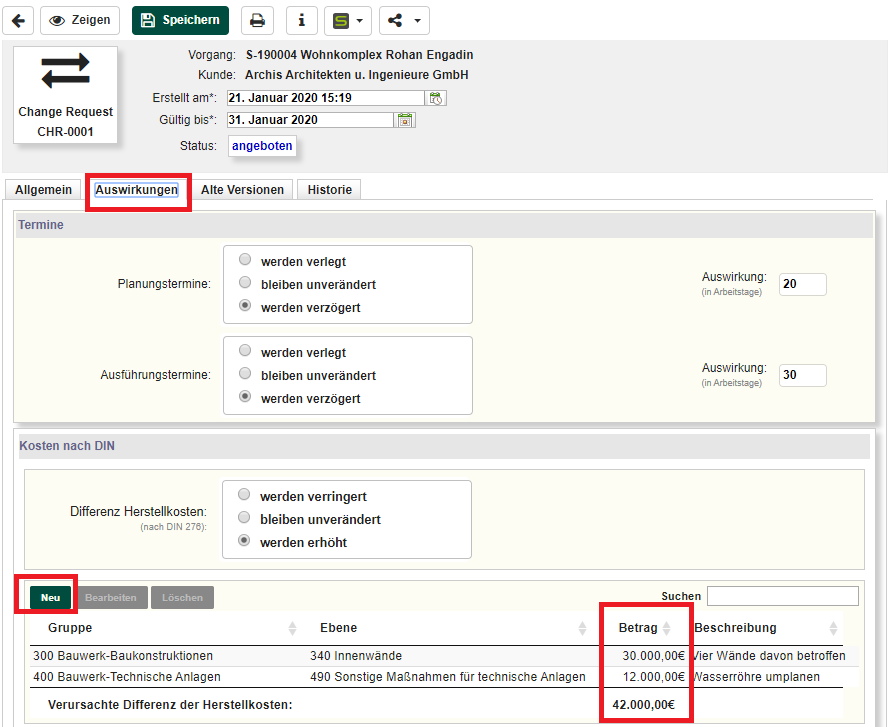Select Planungstermine 'werden verlegt' option
Viewport: 889px width, 727px height.
coord(245,260)
